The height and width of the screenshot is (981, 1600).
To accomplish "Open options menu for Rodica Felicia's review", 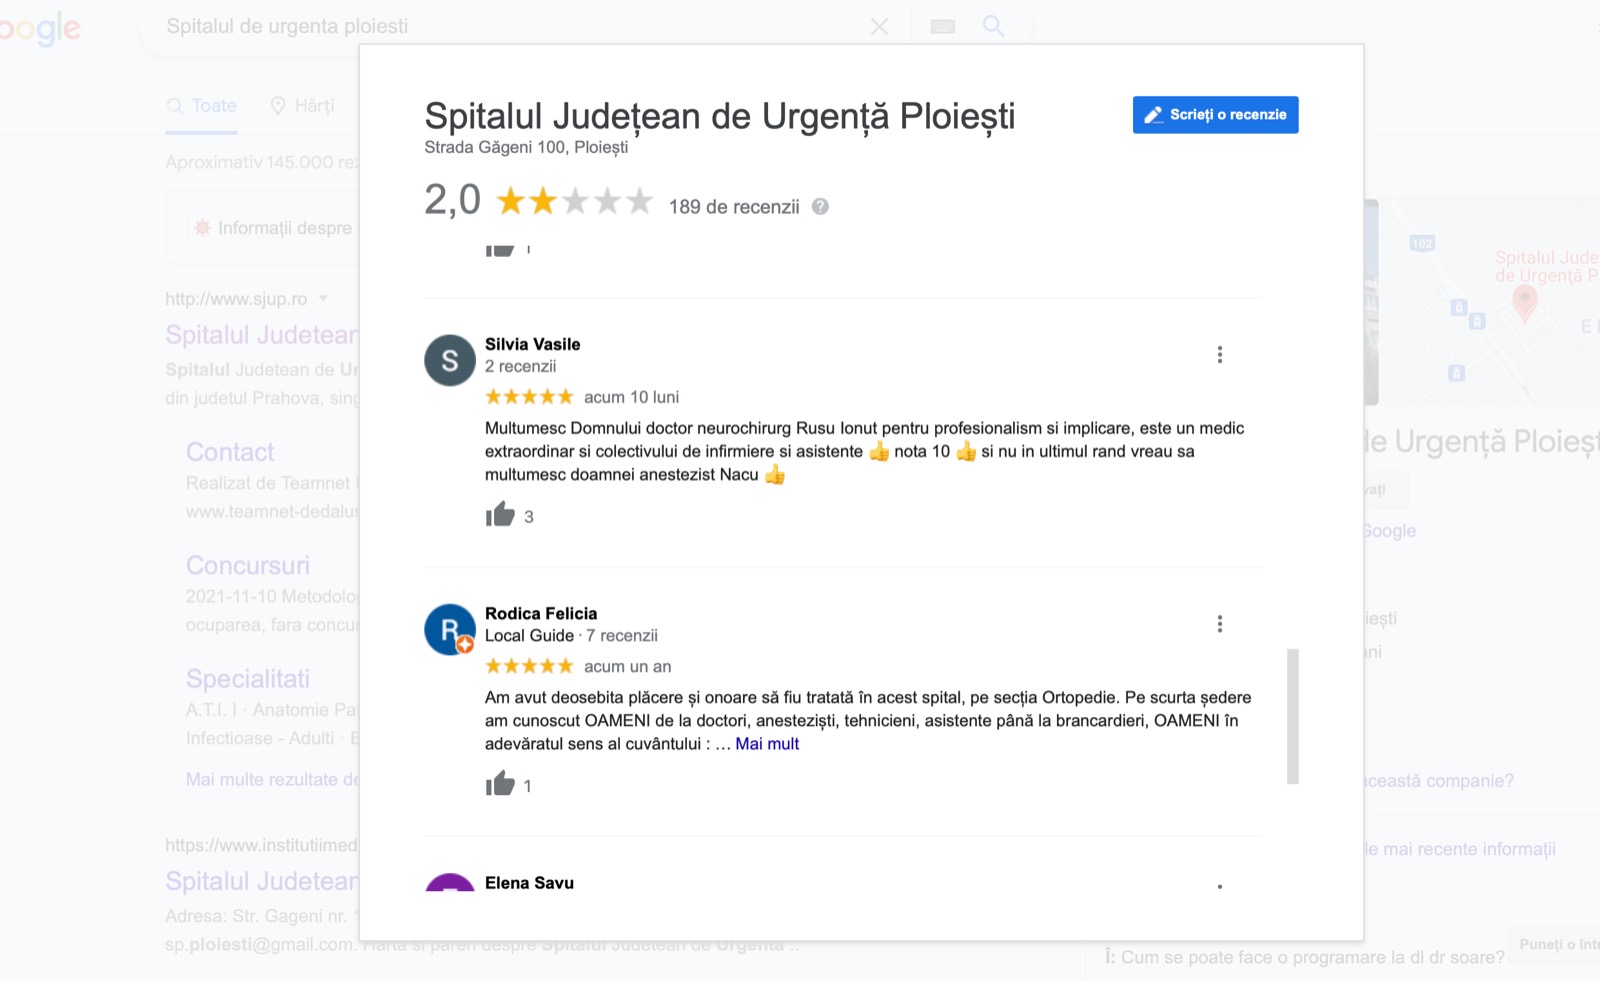I will pyautogui.click(x=1219, y=624).
